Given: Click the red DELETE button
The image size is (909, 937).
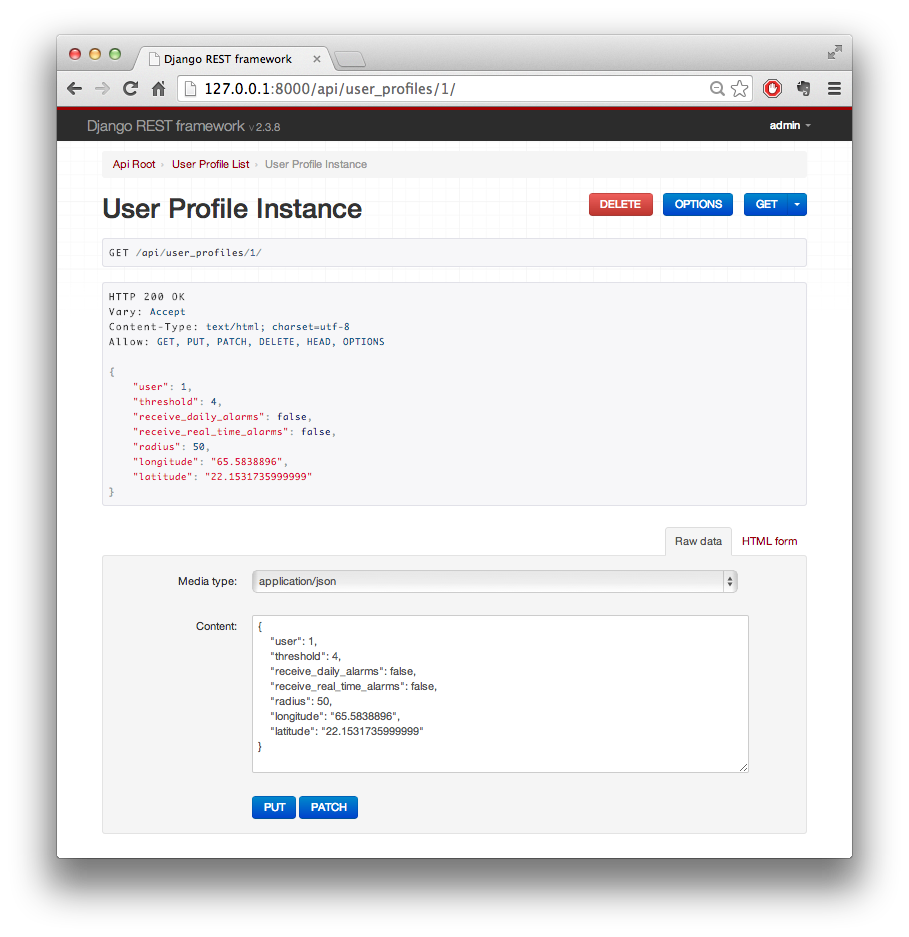Looking at the screenshot, I should (x=620, y=204).
